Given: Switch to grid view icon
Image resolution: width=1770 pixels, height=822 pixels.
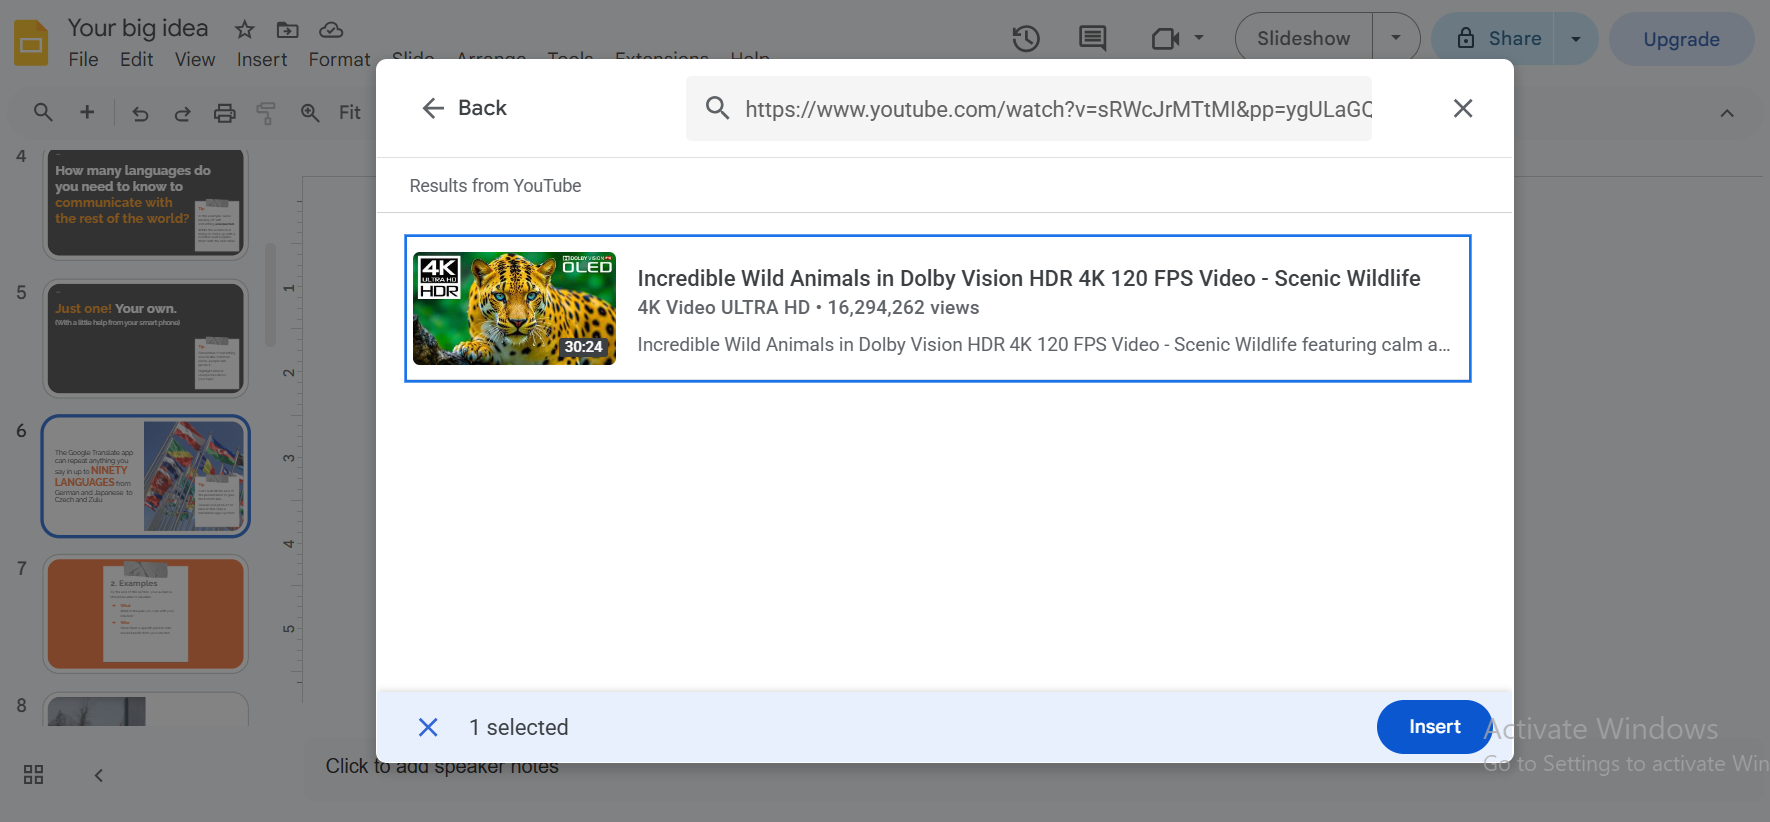Looking at the screenshot, I should tap(33, 775).
